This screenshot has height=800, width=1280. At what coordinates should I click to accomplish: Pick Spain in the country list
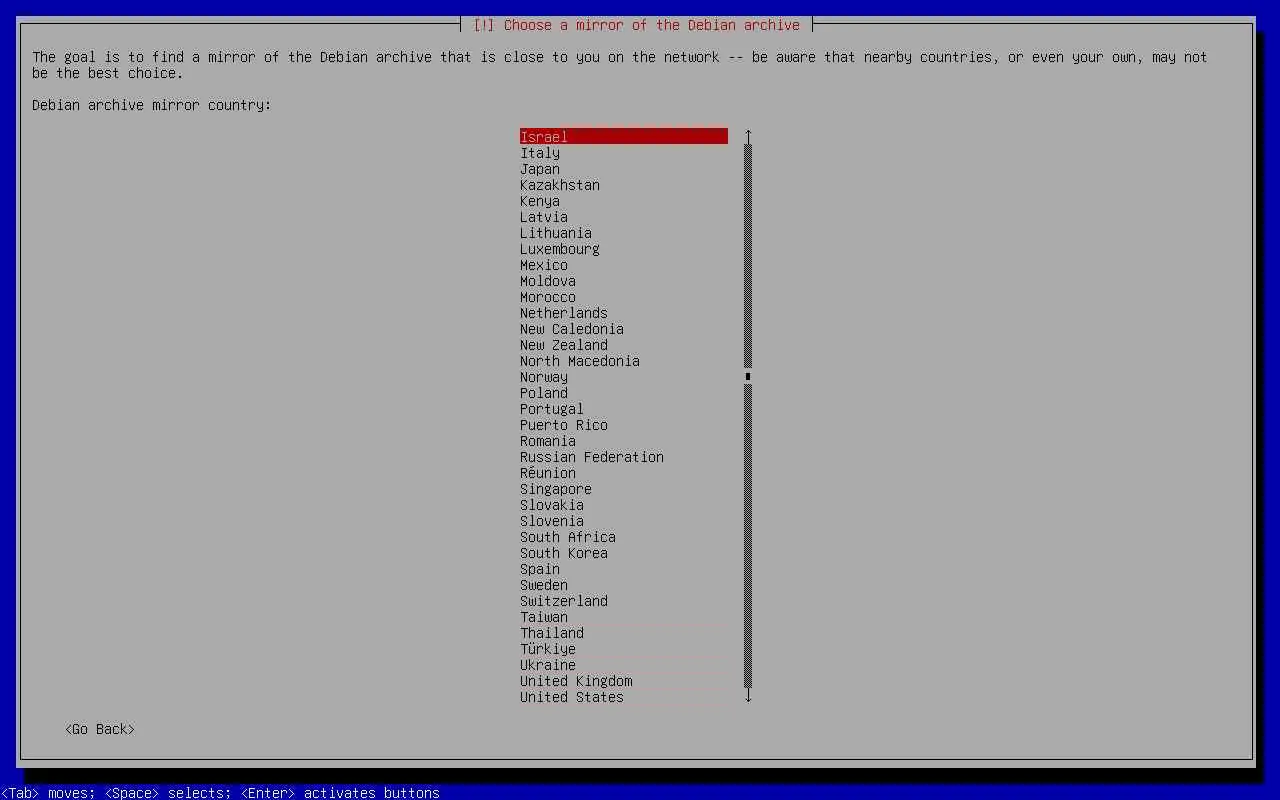pos(624,568)
